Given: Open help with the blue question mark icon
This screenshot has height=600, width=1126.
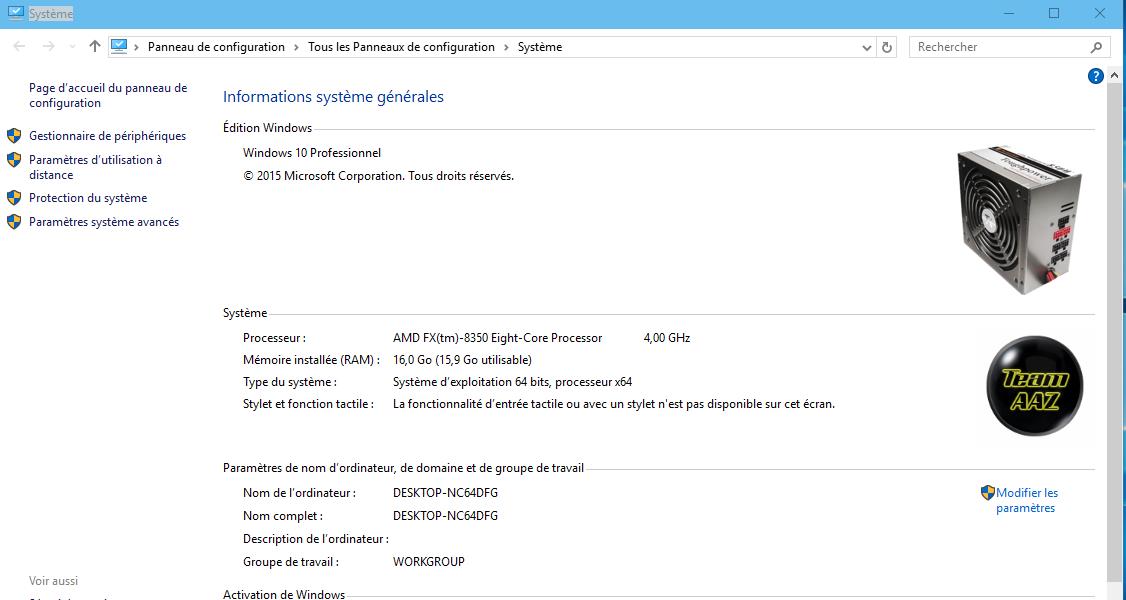Looking at the screenshot, I should tap(1095, 75).
